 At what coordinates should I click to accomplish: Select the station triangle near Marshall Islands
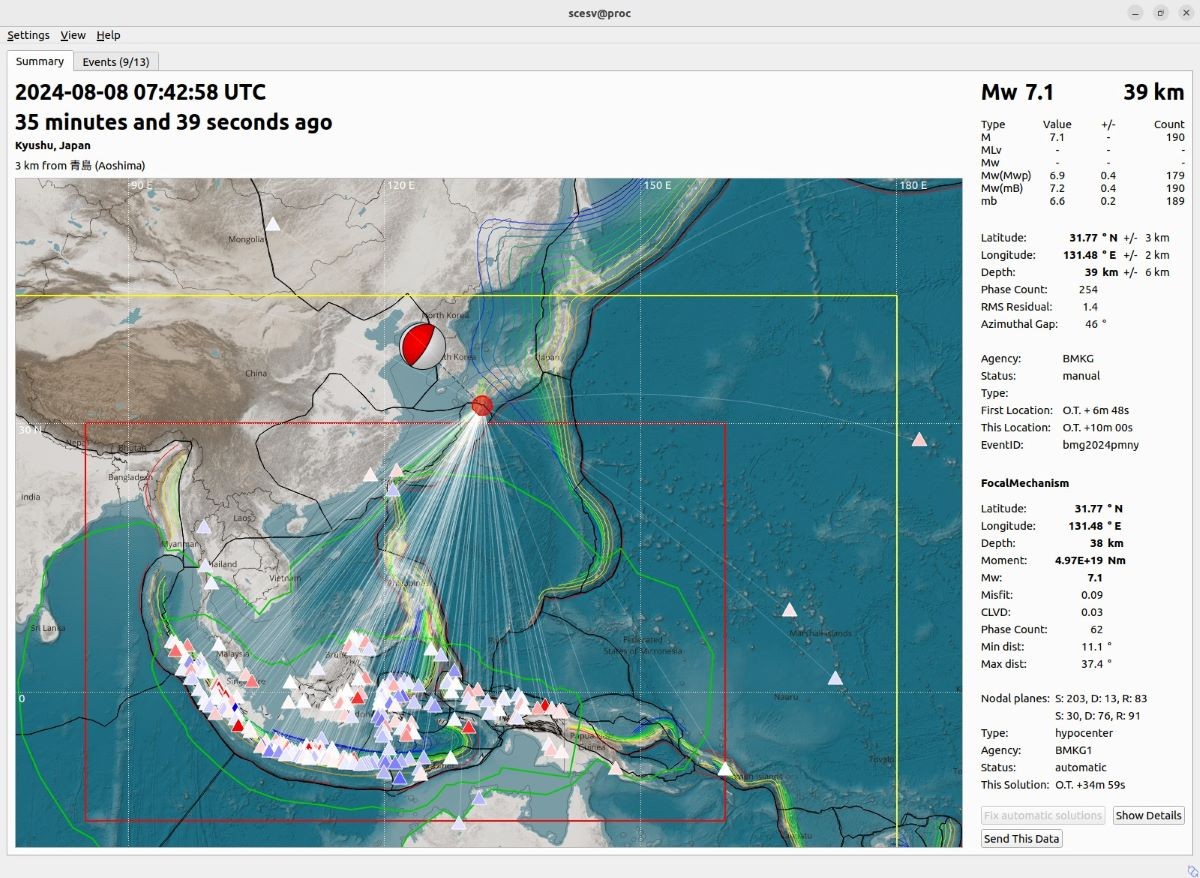coord(789,610)
